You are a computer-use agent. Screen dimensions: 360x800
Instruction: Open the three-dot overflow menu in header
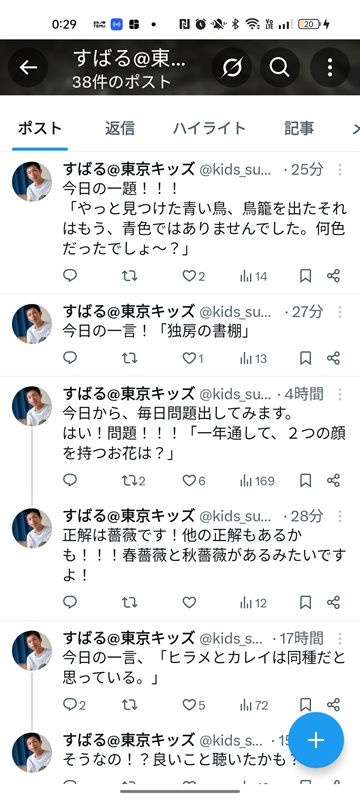pyautogui.click(x=330, y=67)
